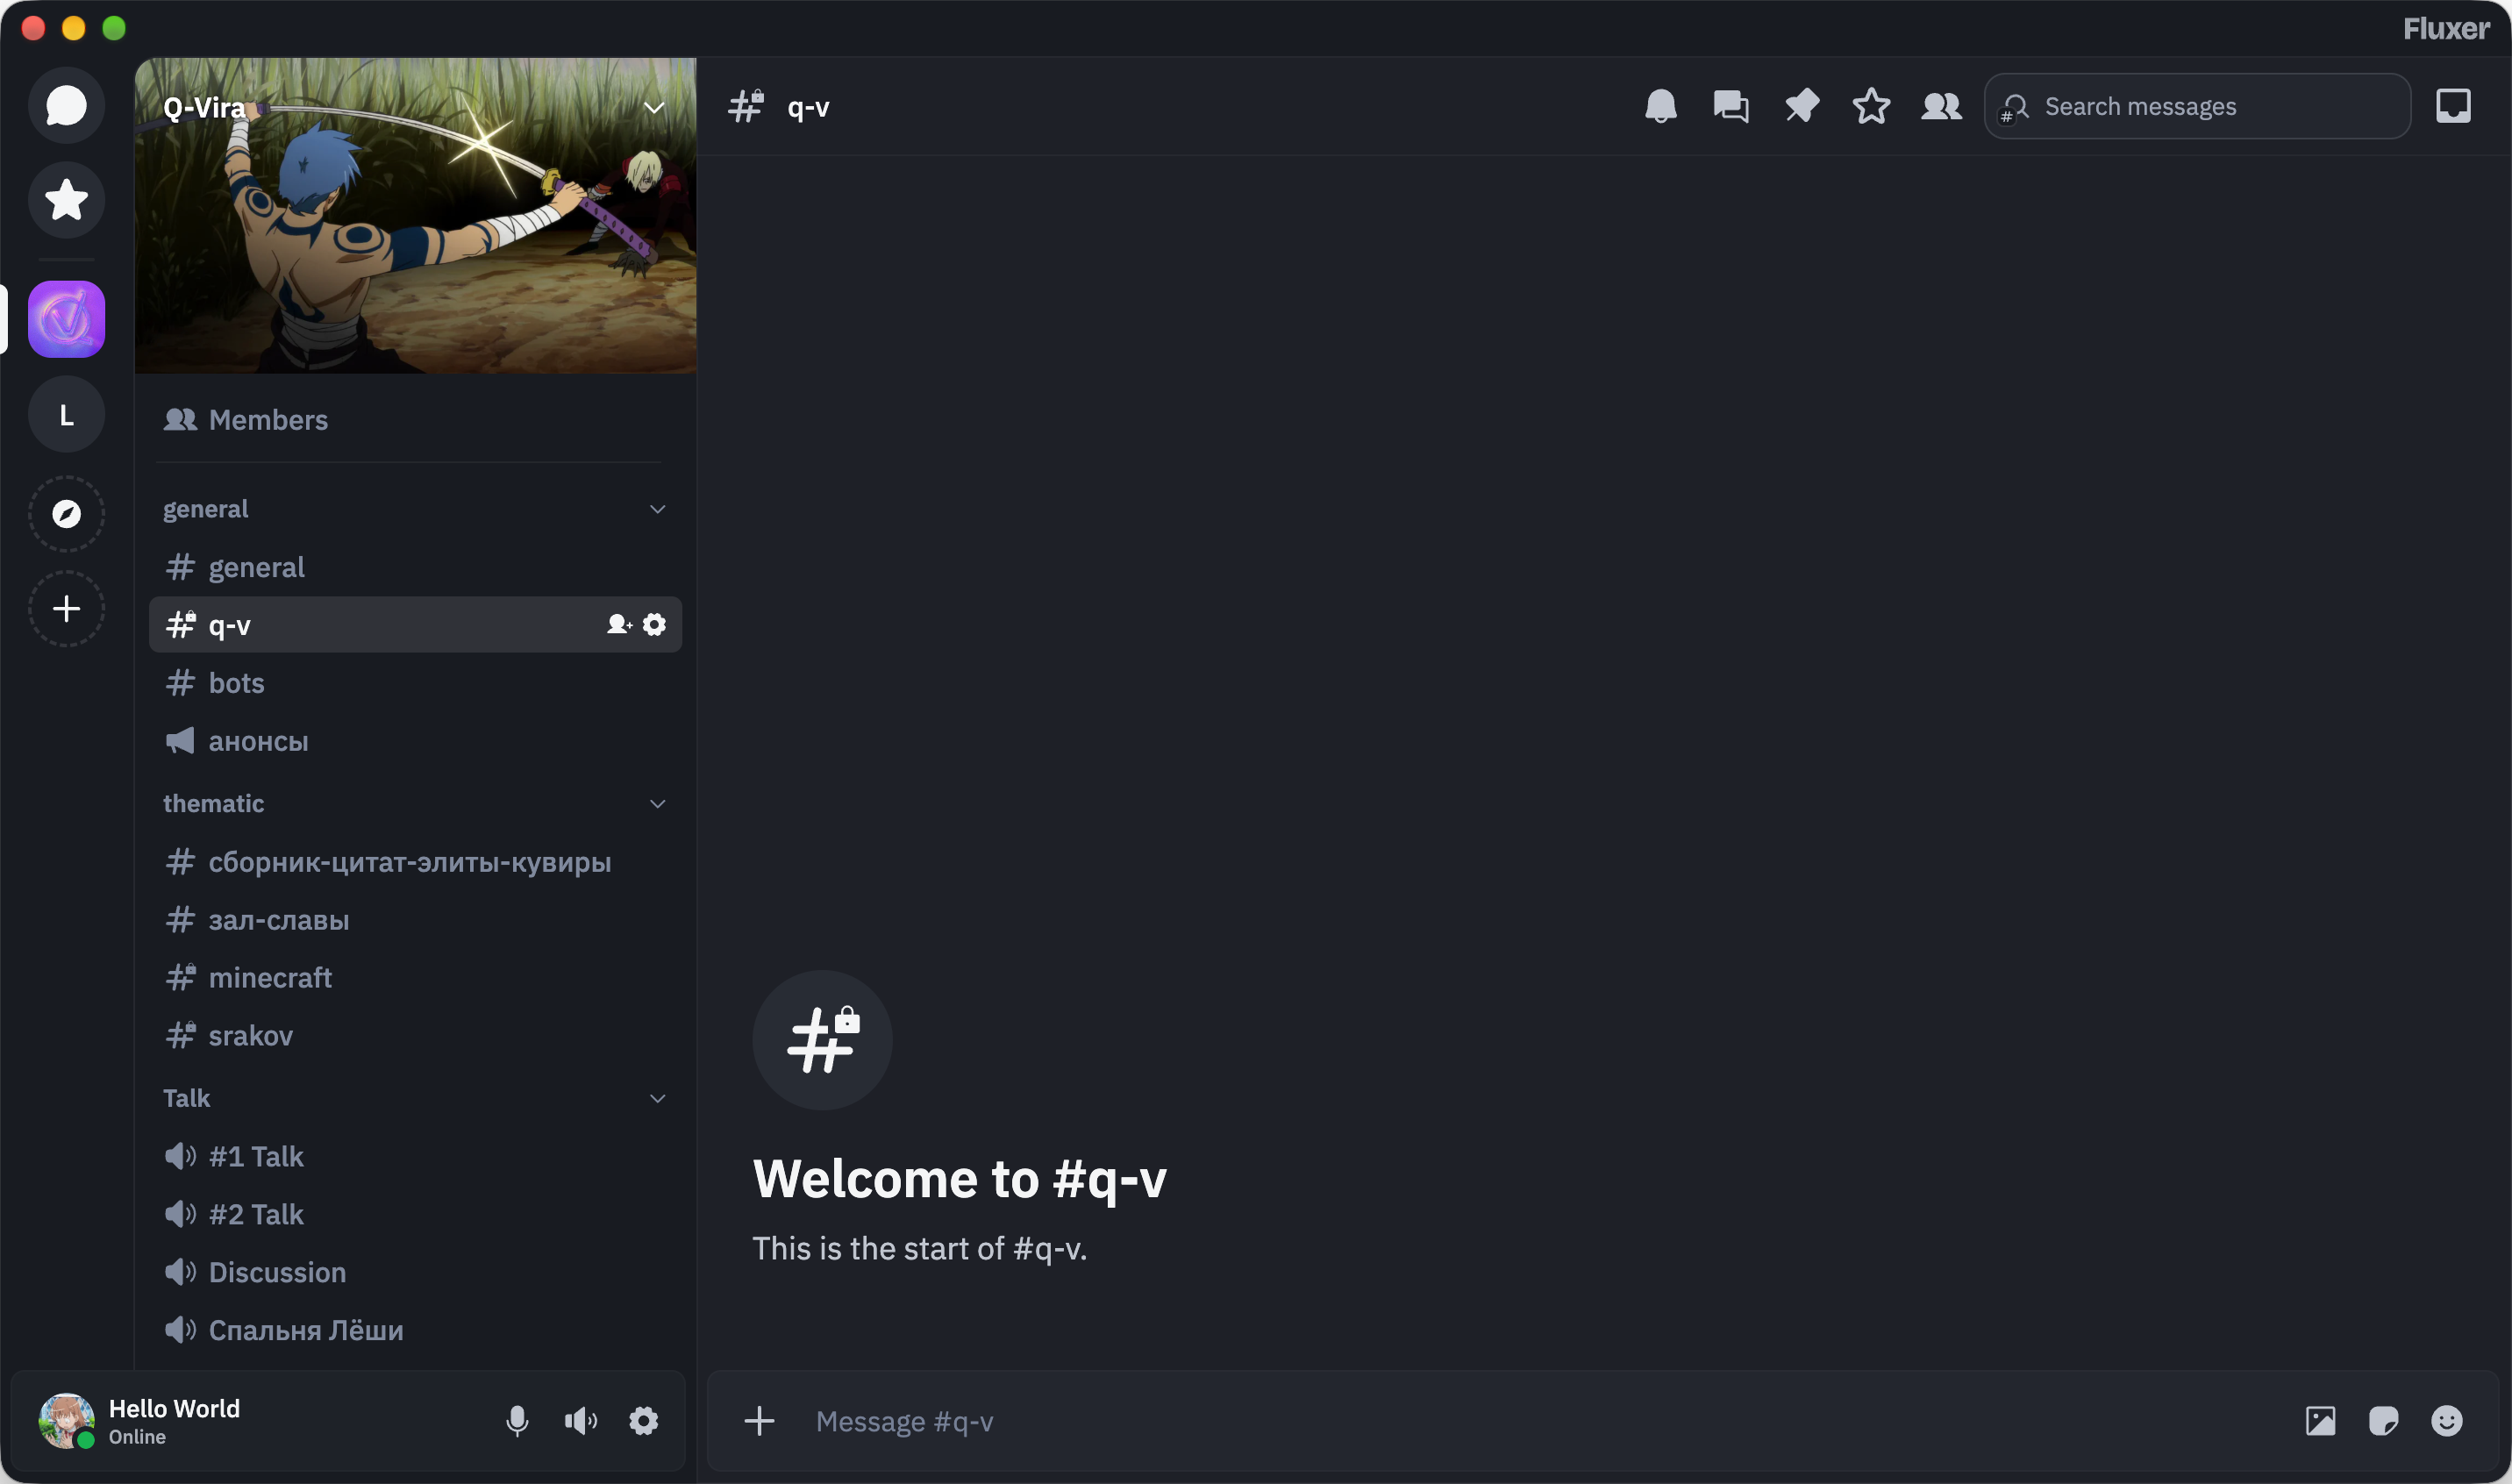Favorite the q-v channel with star
Viewport: 2512px width, 1484px height.
point(1871,106)
